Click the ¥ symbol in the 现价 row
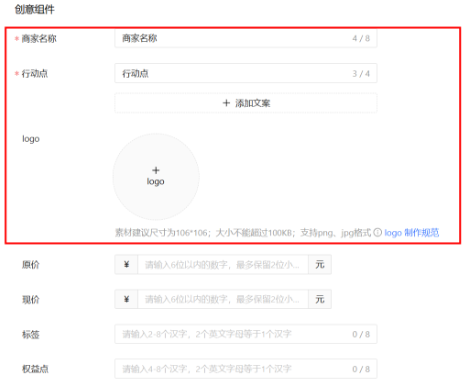468x385 pixels. click(126, 299)
